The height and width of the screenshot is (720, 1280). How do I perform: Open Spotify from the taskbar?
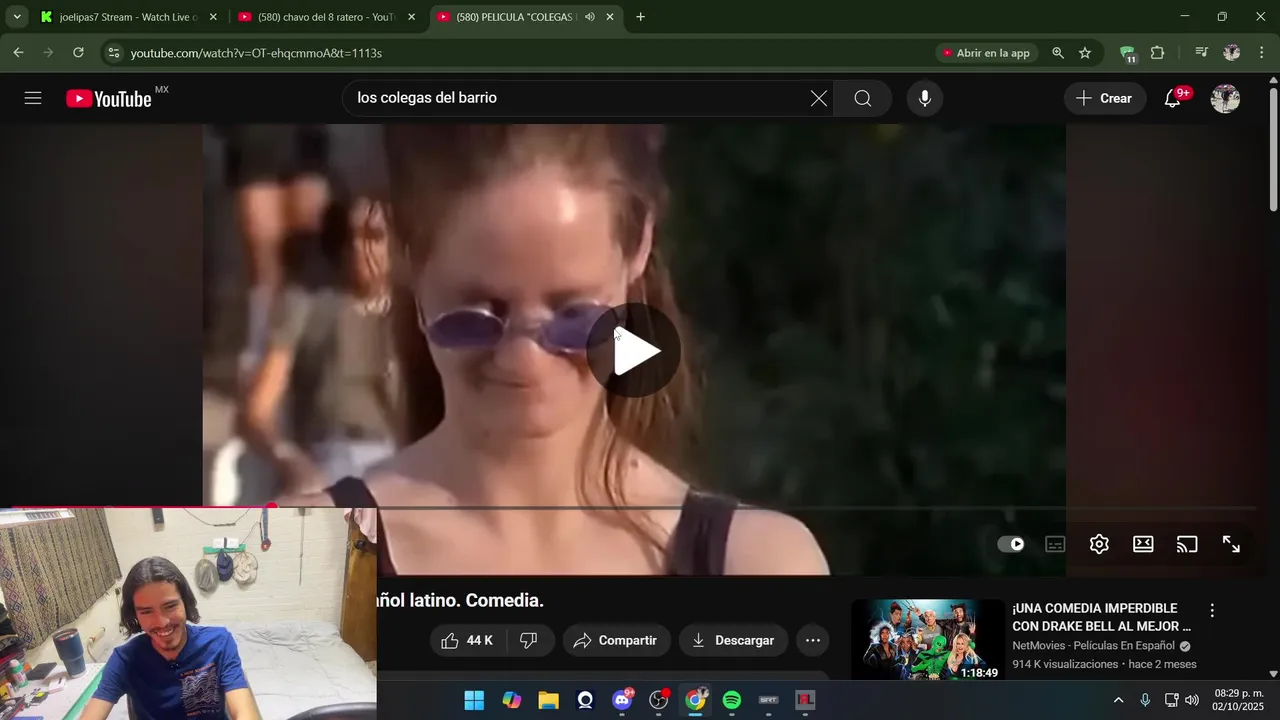pos(732,700)
